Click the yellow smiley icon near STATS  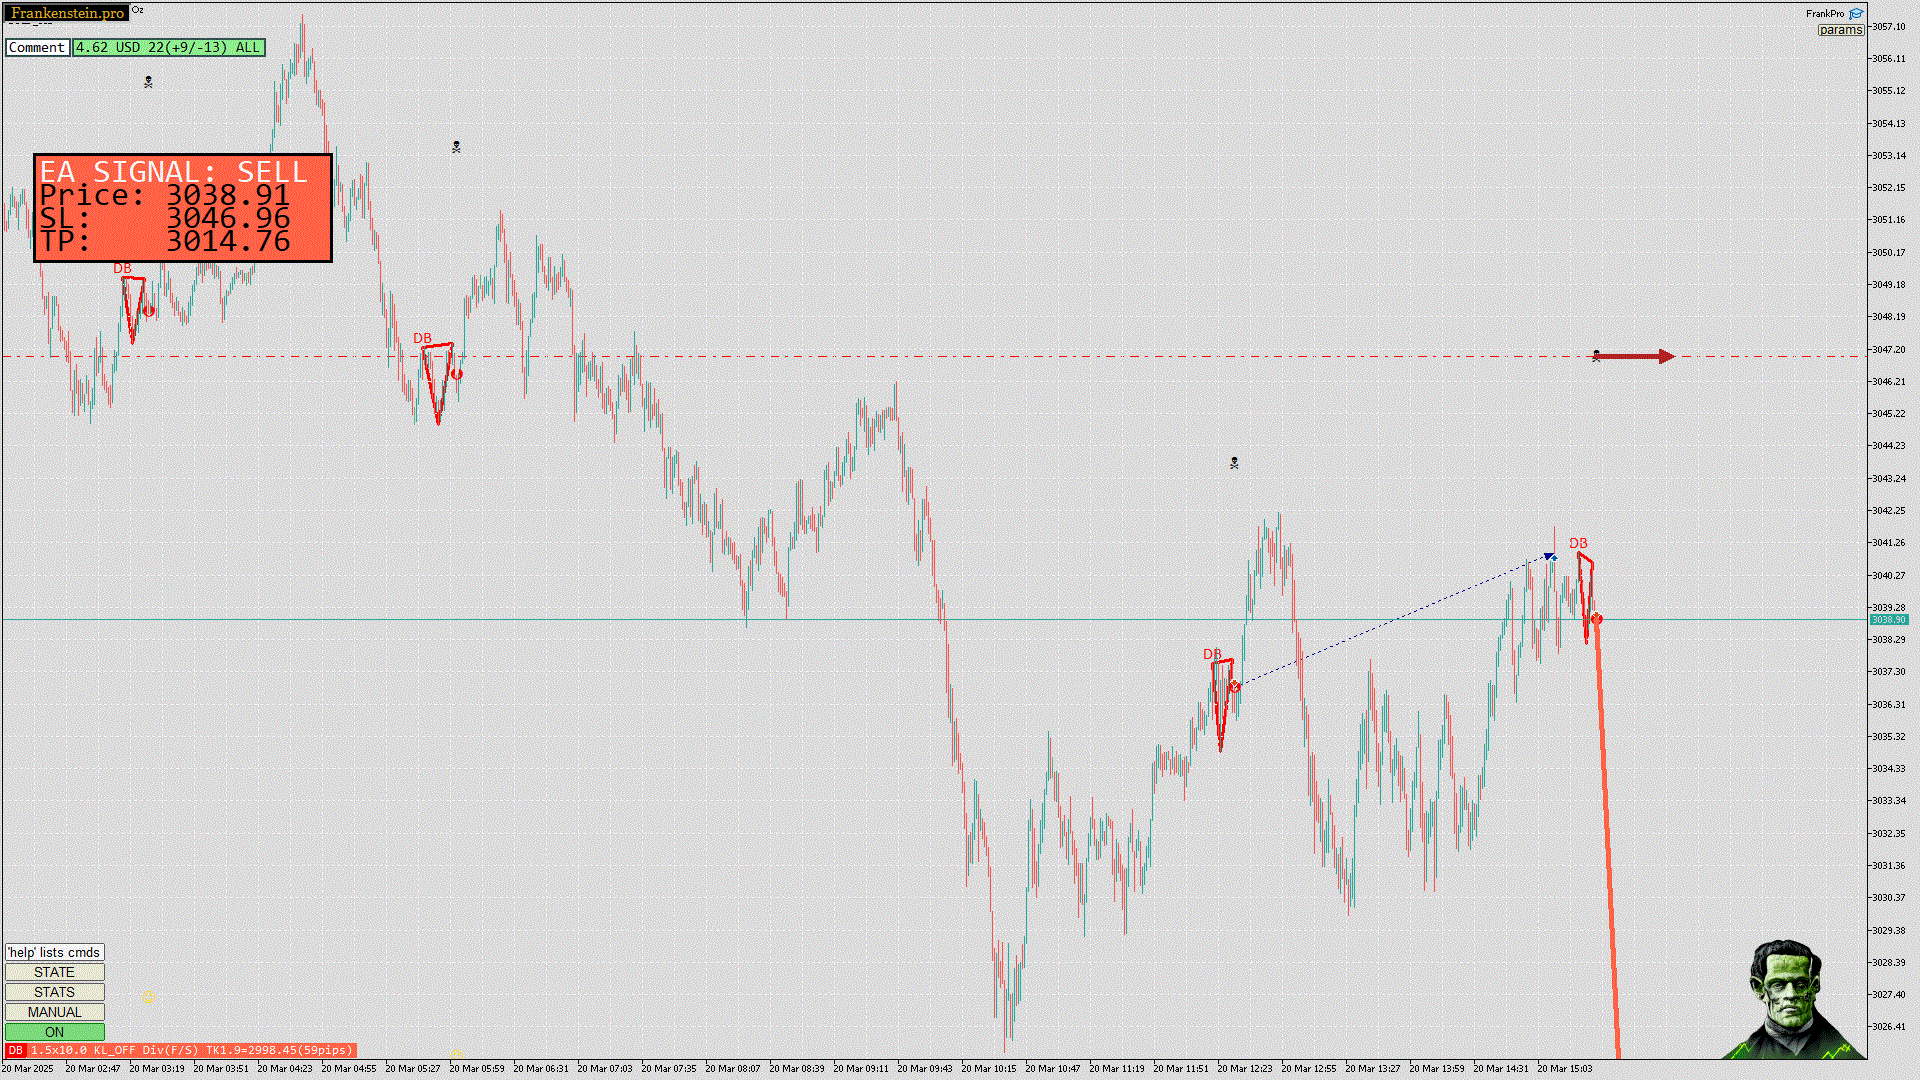pyautogui.click(x=148, y=997)
